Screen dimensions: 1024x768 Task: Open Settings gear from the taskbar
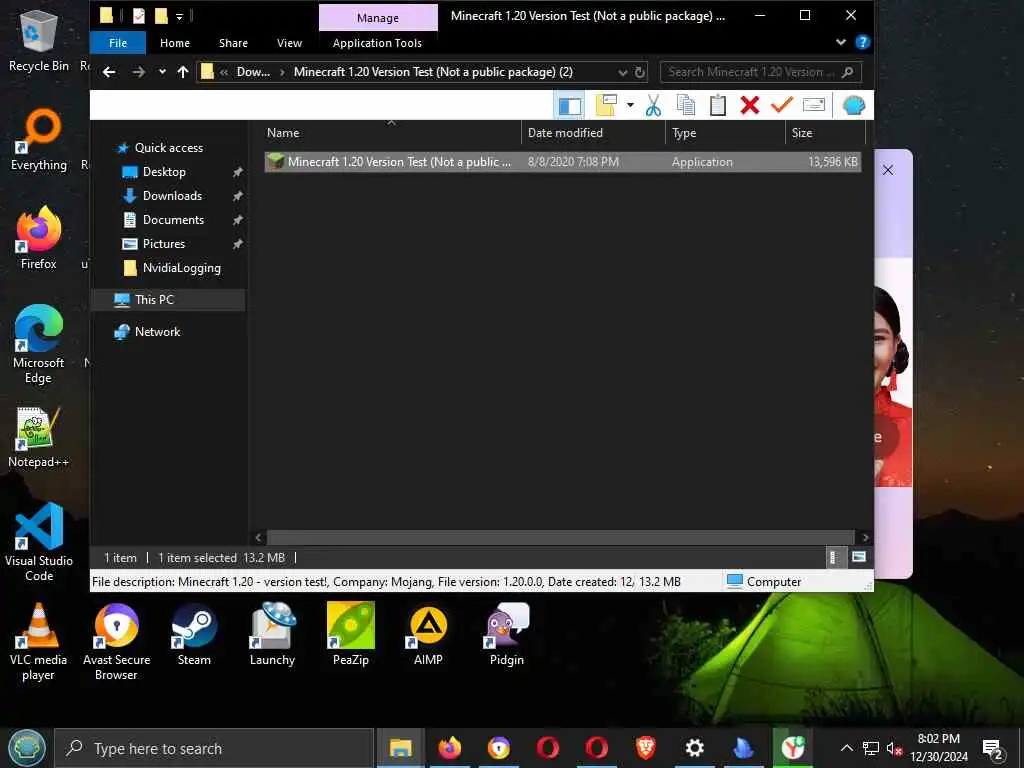694,748
